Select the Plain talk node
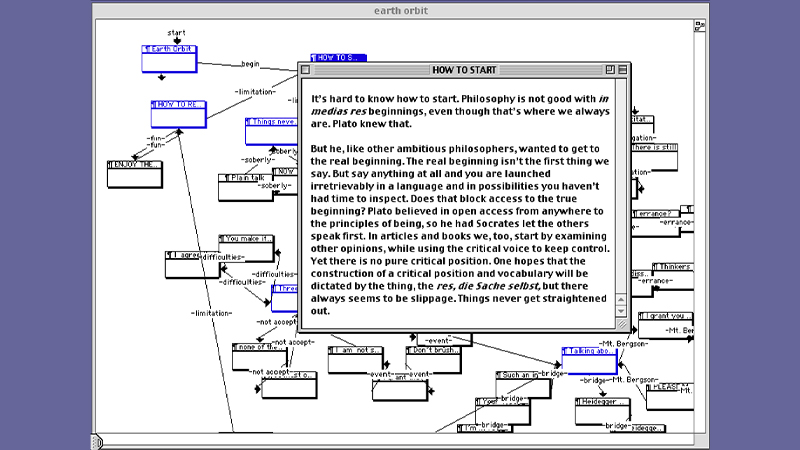Image resolution: width=800 pixels, height=450 pixels. [243, 187]
